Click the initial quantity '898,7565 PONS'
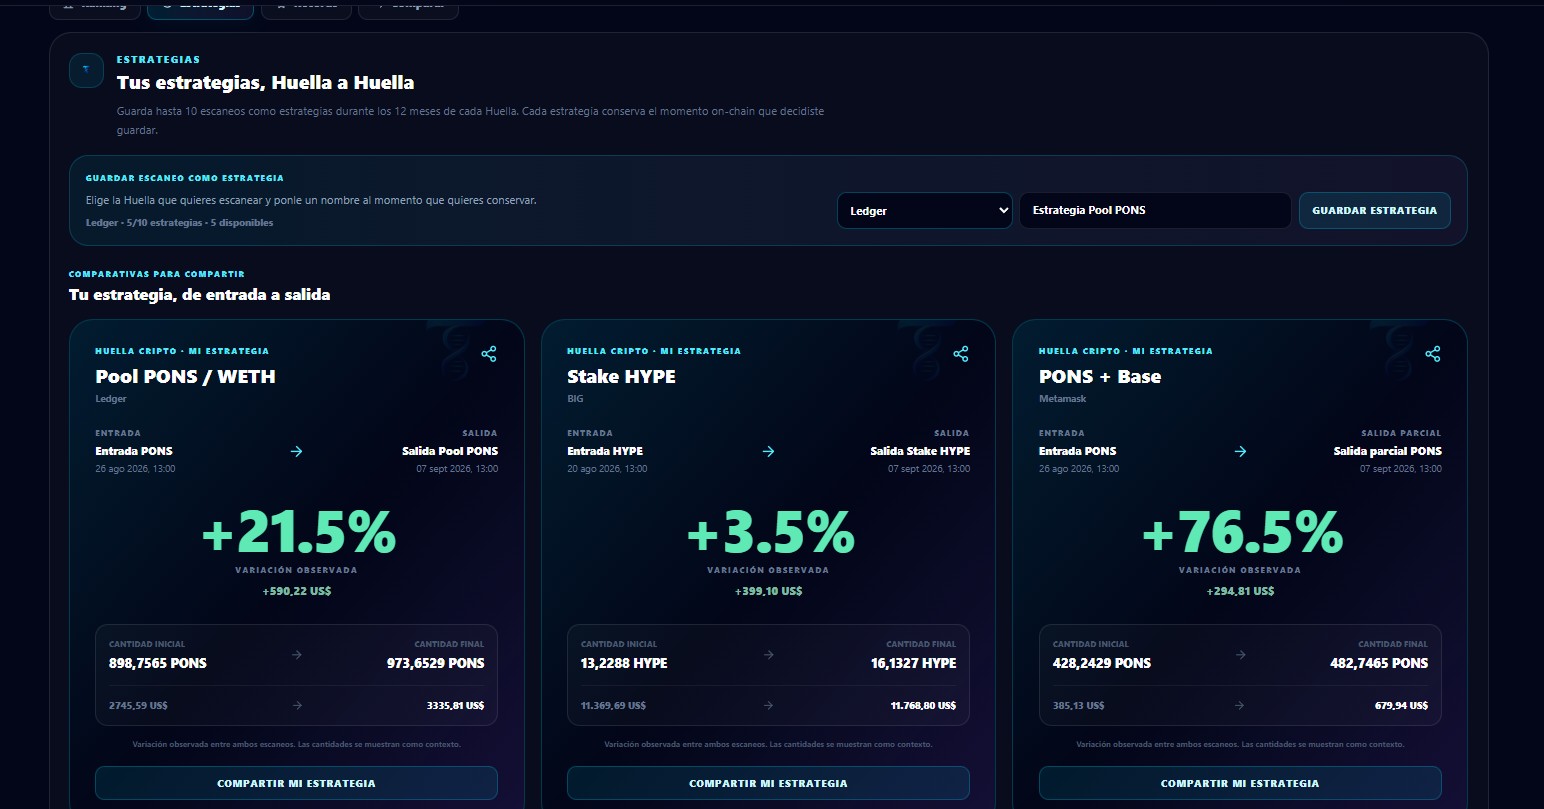Image resolution: width=1544 pixels, height=809 pixels. 158,663
